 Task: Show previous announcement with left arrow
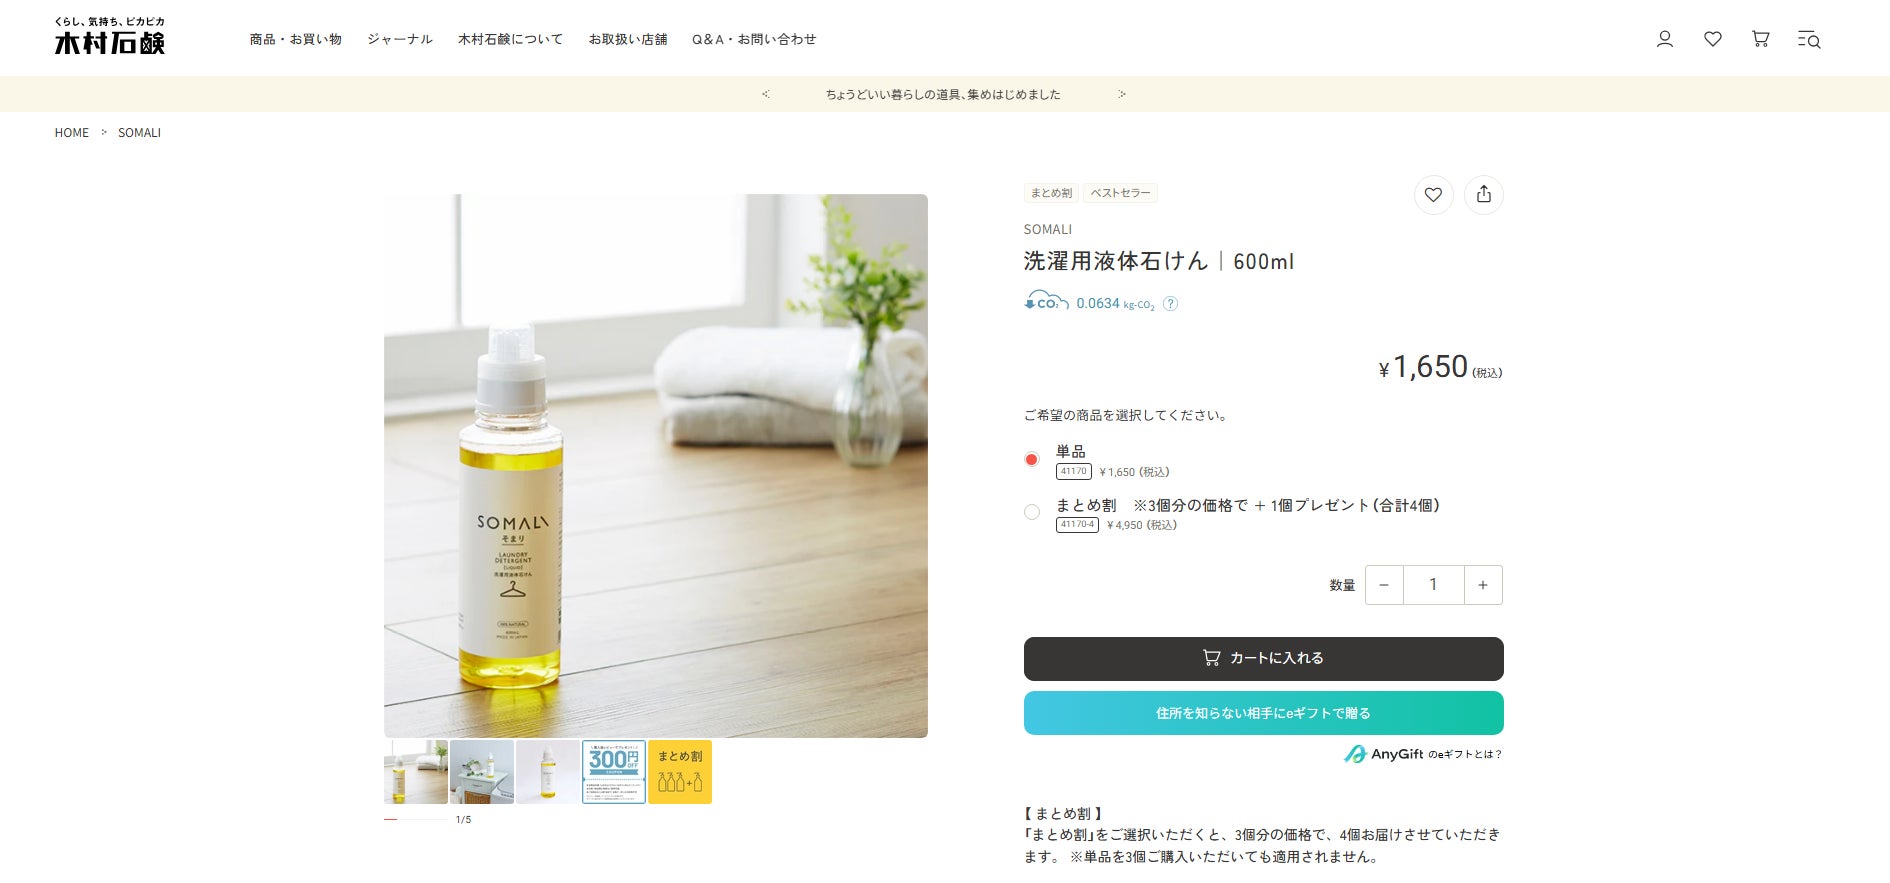pos(766,94)
